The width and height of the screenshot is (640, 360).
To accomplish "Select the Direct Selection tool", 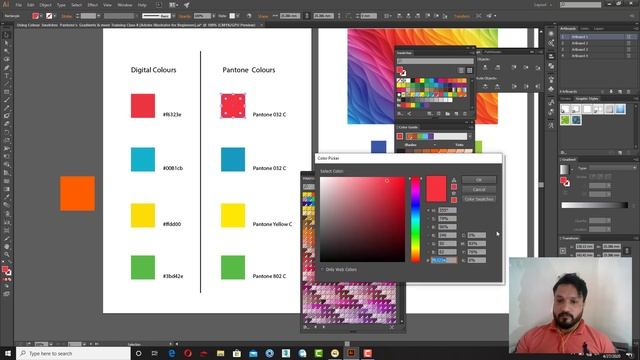I will point(6,43).
